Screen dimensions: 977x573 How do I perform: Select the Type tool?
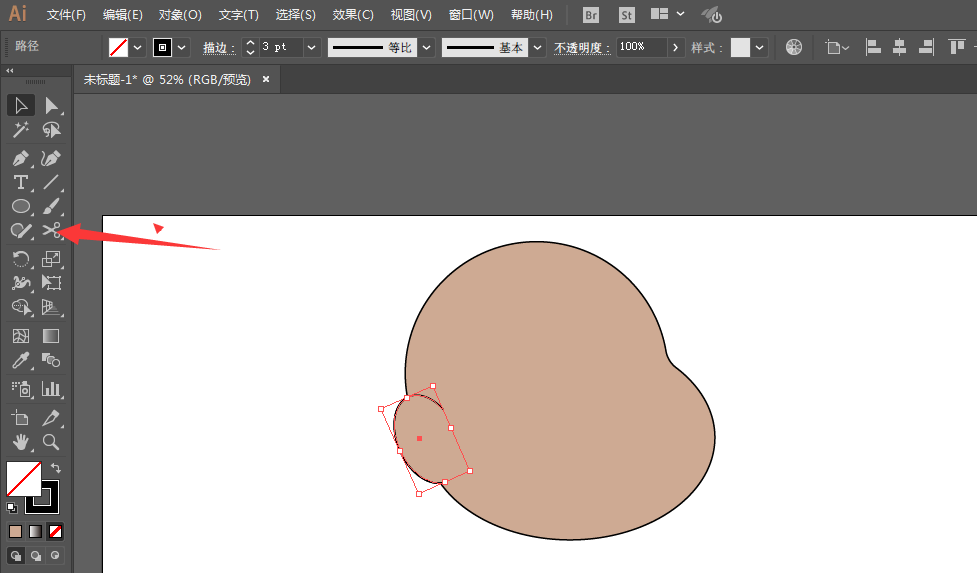[20, 182]
